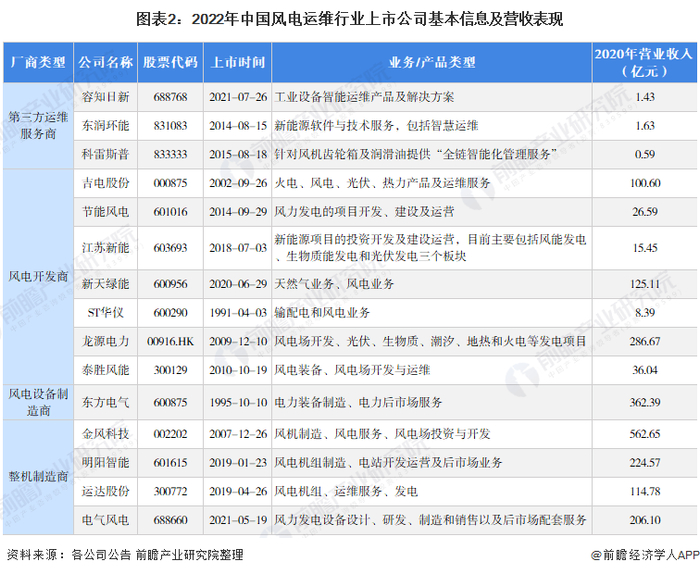Select company name 容知日新
Screen dimensions: 700x574
tap(105, 97)
